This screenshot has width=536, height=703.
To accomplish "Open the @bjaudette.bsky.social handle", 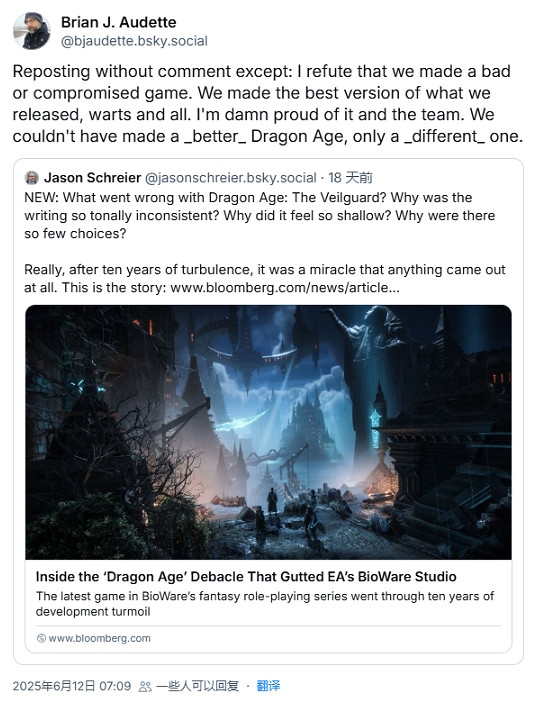I will 134,41.
